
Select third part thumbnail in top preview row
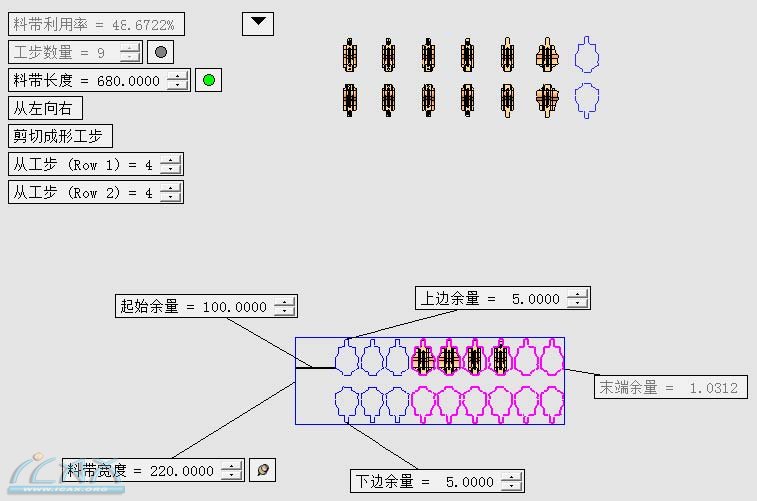coord(428,56)
